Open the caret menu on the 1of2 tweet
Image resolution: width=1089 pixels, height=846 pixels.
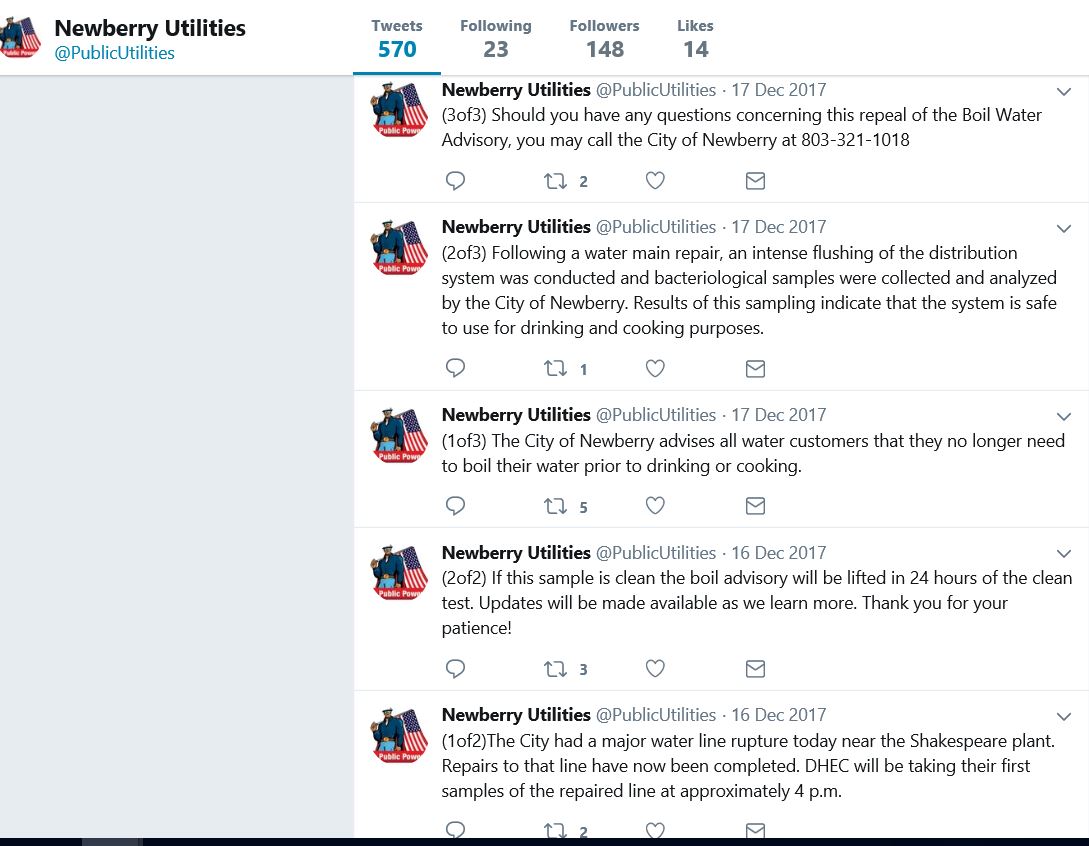(1064, 716)
